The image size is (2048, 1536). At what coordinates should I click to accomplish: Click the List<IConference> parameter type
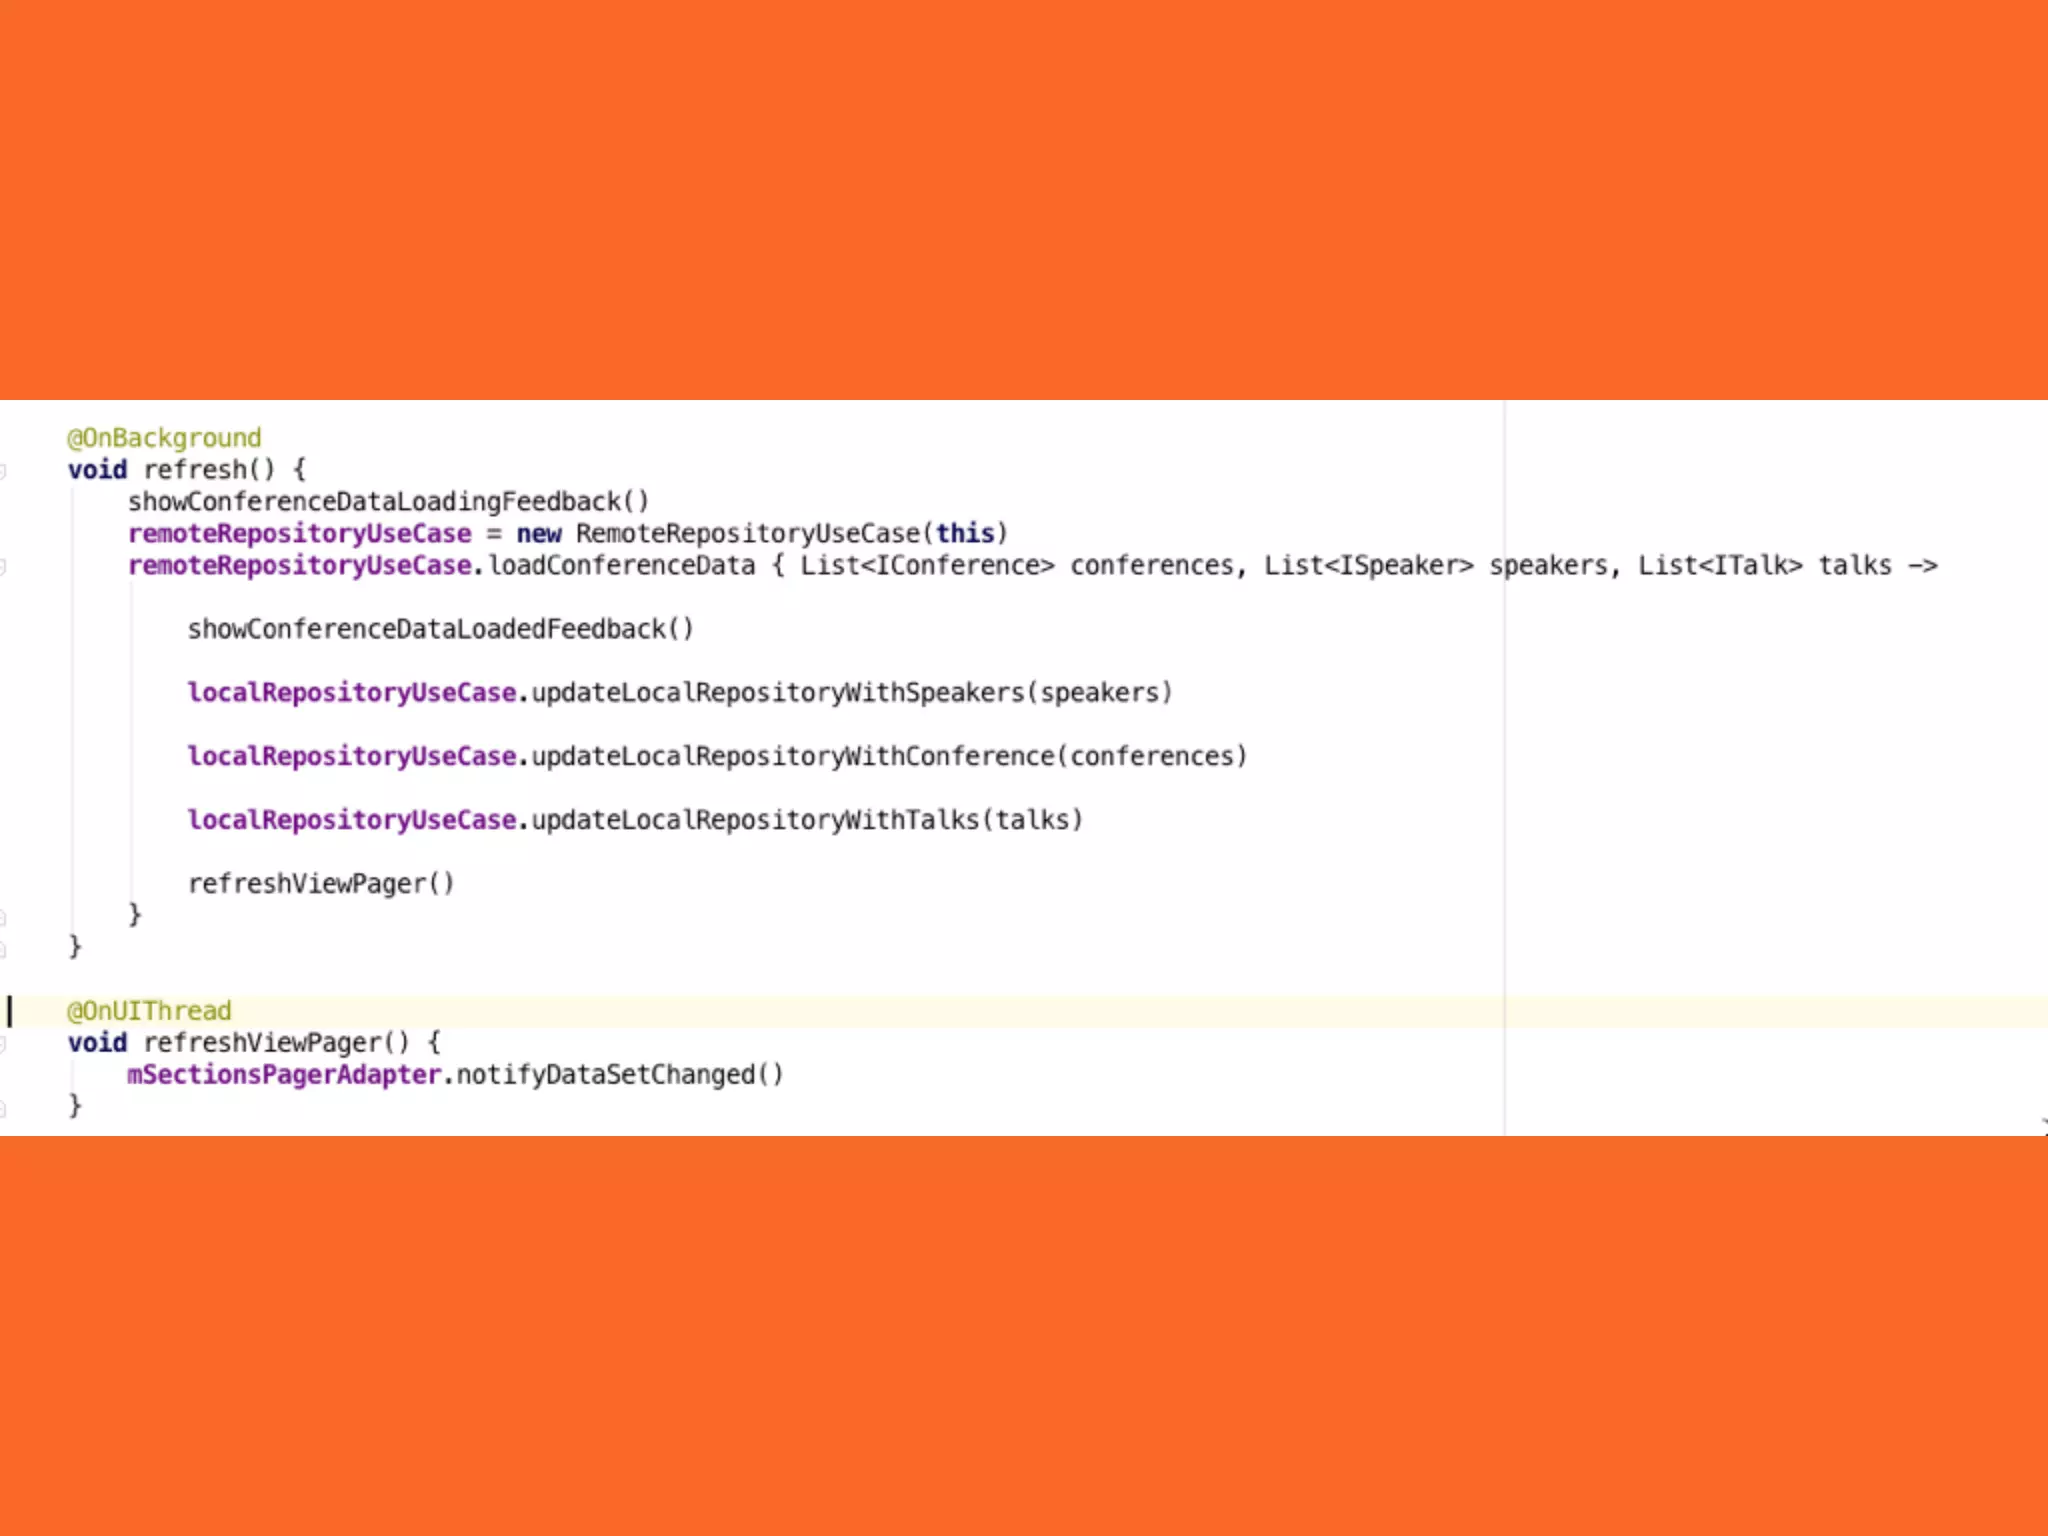click(x=926, y=565)
